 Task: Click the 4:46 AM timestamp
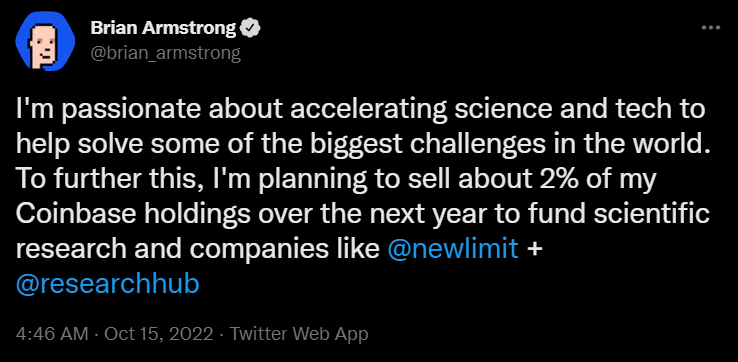tap(52, 334)
